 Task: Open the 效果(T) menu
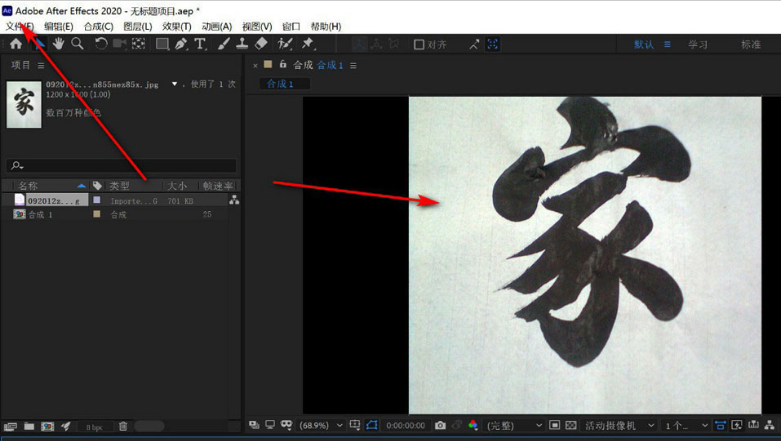coord(177,27)
